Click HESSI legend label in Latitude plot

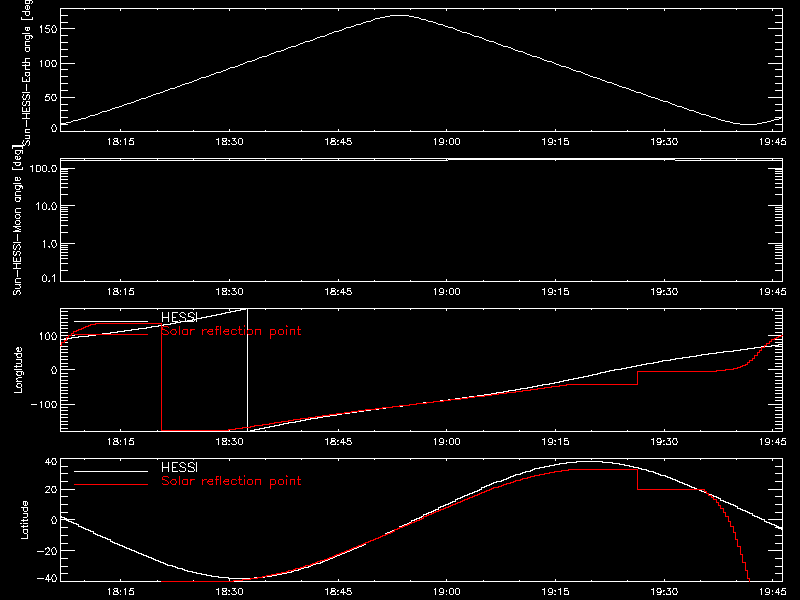(179, 467)
